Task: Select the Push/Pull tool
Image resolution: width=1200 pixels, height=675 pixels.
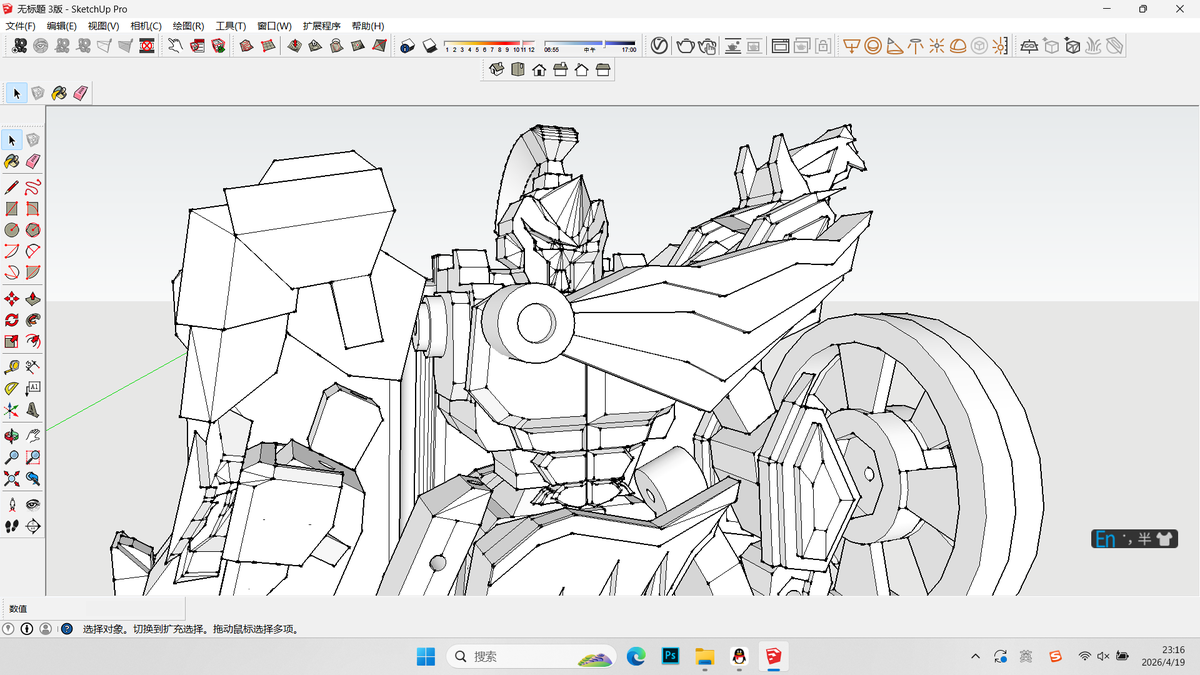Action: [x=33, y=299]
